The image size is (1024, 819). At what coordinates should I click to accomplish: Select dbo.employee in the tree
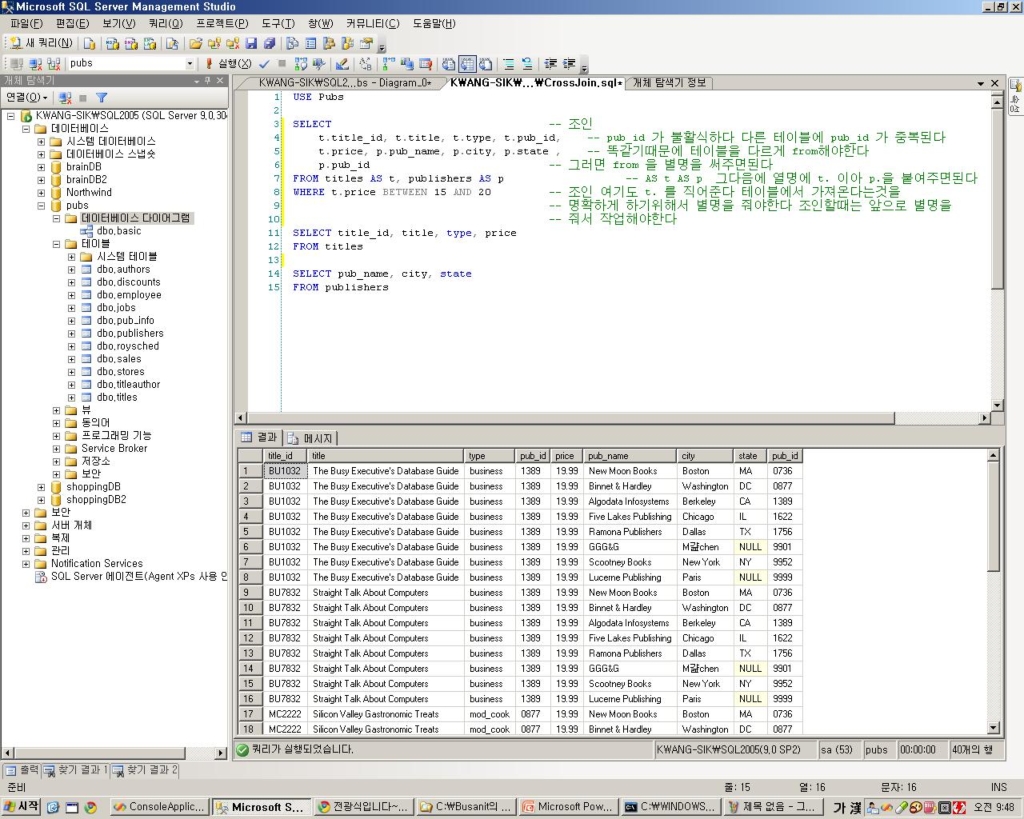click(129, 295)
